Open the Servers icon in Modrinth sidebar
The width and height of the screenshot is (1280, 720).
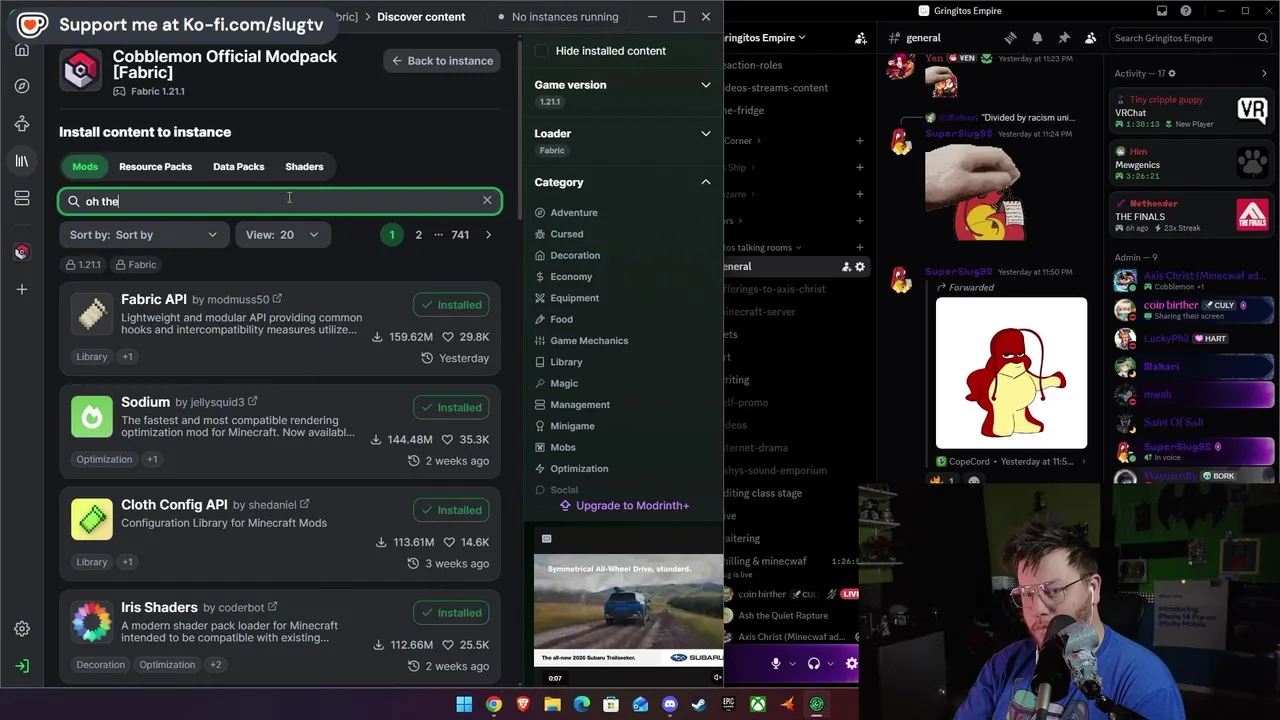coord(22,198)
